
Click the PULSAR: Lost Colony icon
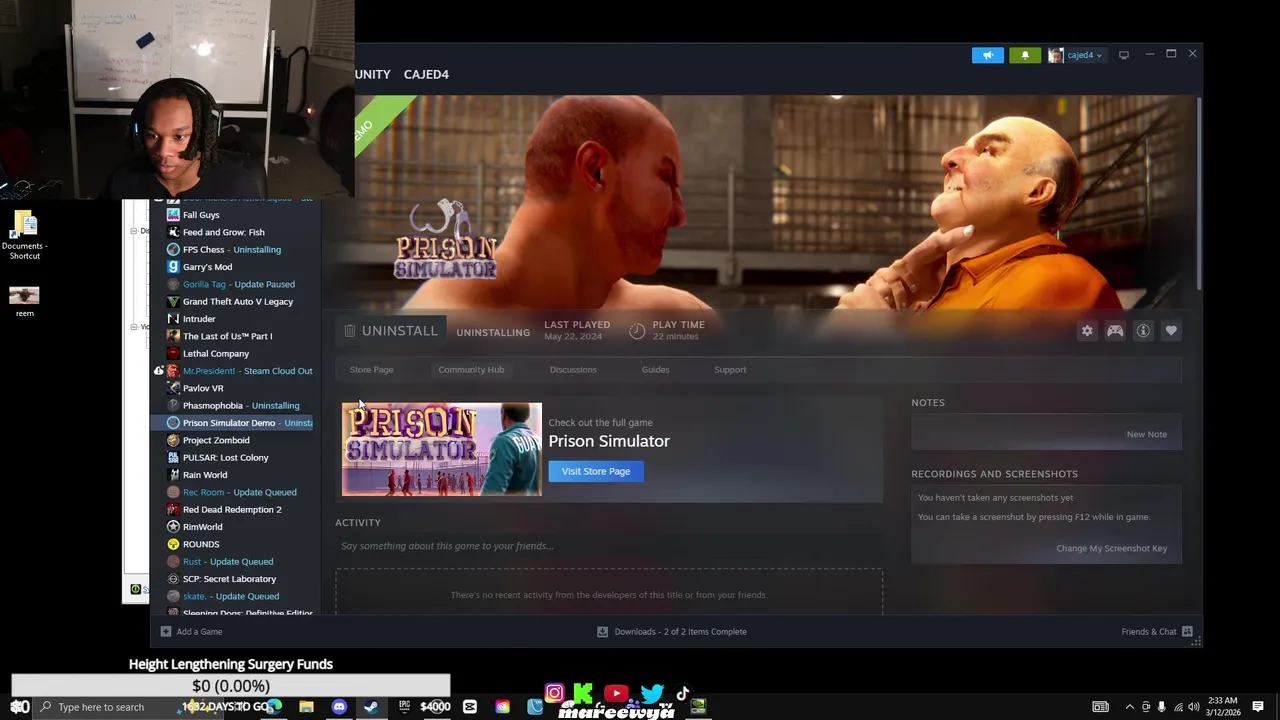coord(173,458)
